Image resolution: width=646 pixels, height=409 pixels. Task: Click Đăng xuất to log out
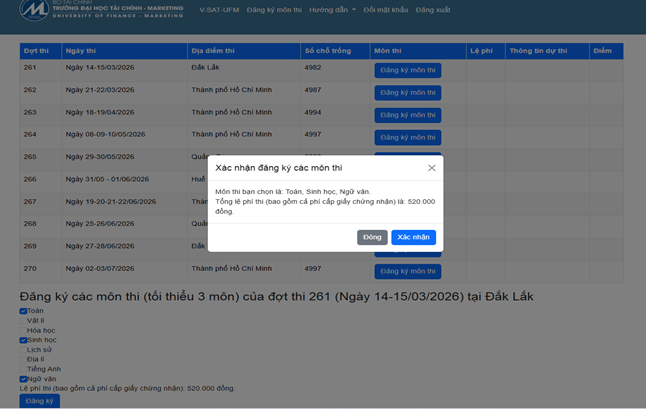click(x=433, y=10)
